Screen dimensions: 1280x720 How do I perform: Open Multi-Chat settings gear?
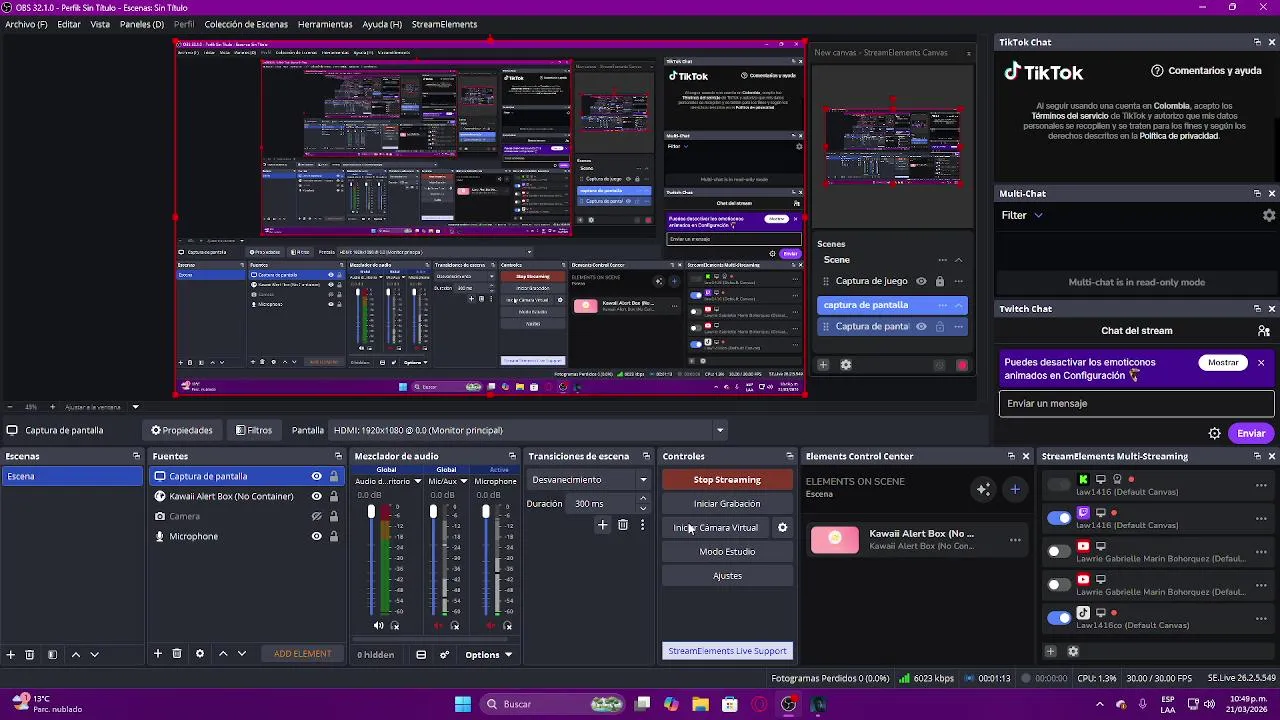[1269, 215]
